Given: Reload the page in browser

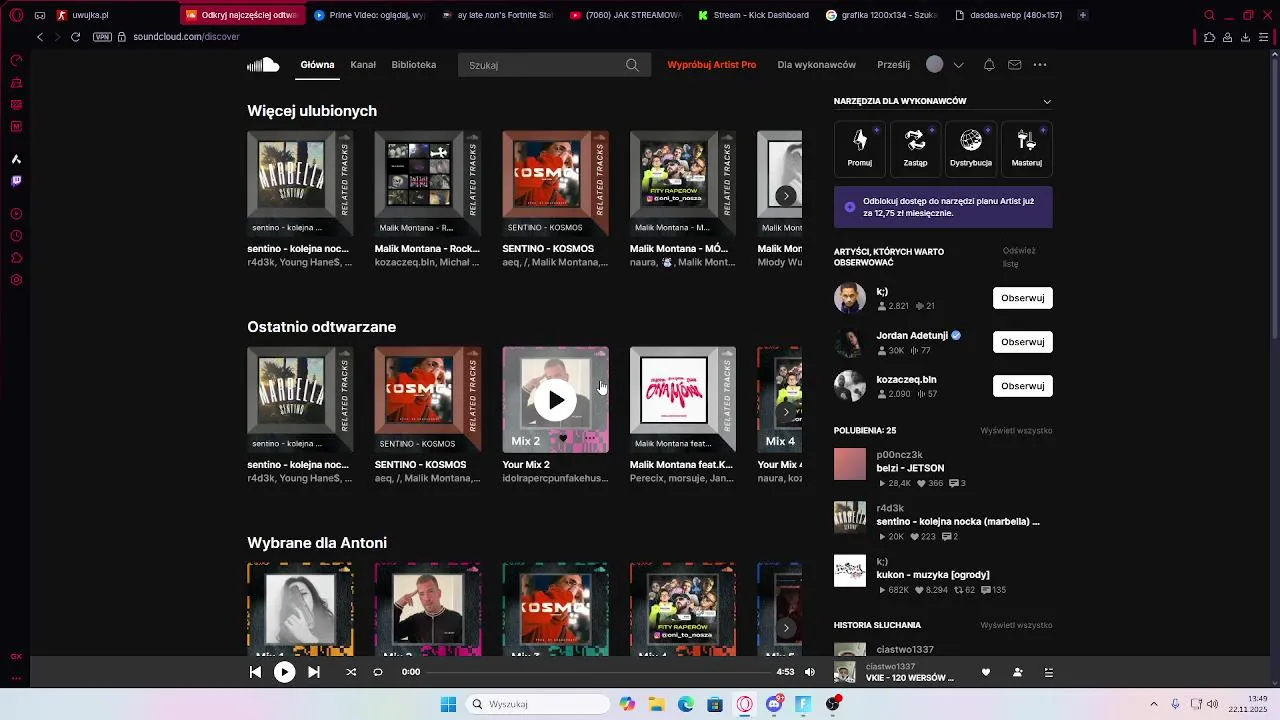Looking at the screenshot, I should coord(75,37).
